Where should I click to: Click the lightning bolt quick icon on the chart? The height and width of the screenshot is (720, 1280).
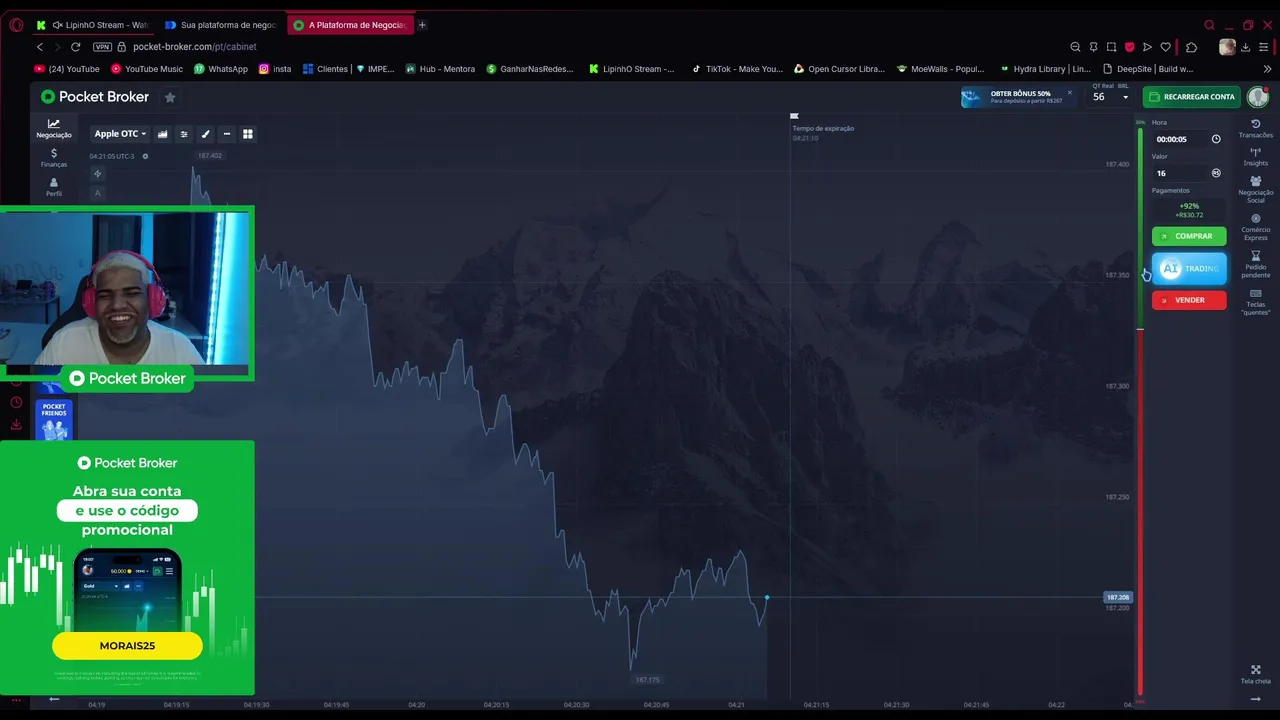click(97, 174)
